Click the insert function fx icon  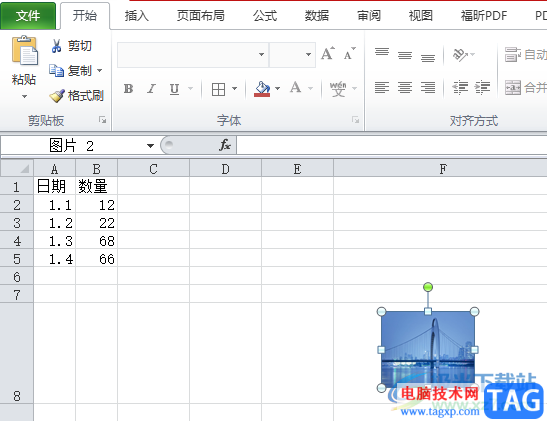pos(225,145)
